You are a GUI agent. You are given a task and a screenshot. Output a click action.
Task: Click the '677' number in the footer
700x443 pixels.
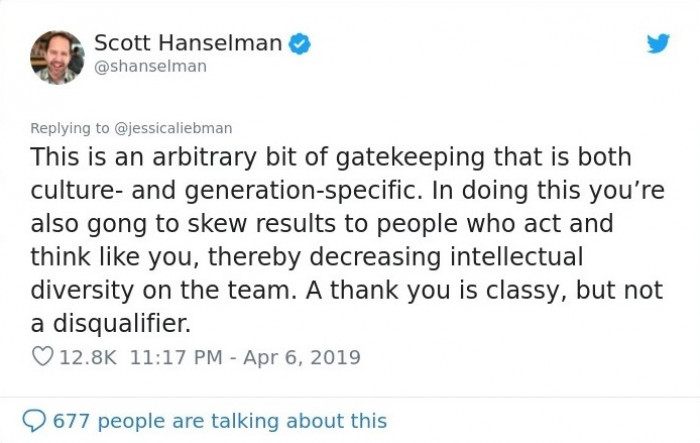pos(71,421)
